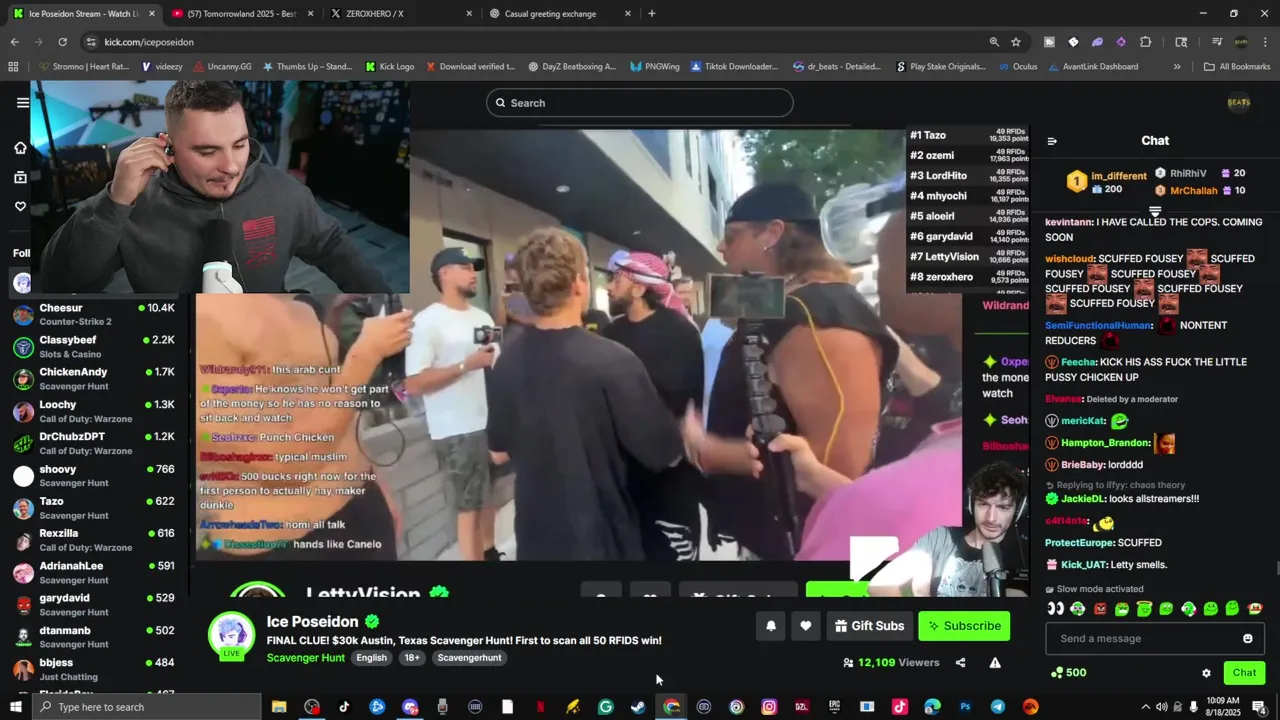Open a new browser tab

tap(652, 14)
